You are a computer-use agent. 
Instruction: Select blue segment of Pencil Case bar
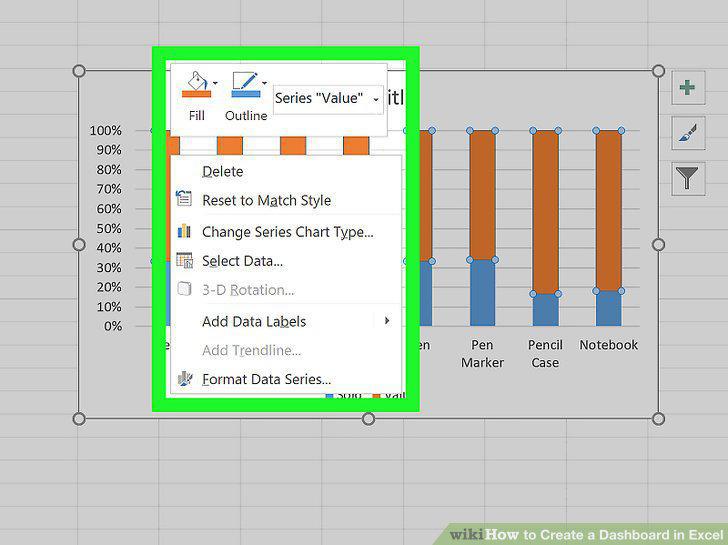click(x=546, y=310)
